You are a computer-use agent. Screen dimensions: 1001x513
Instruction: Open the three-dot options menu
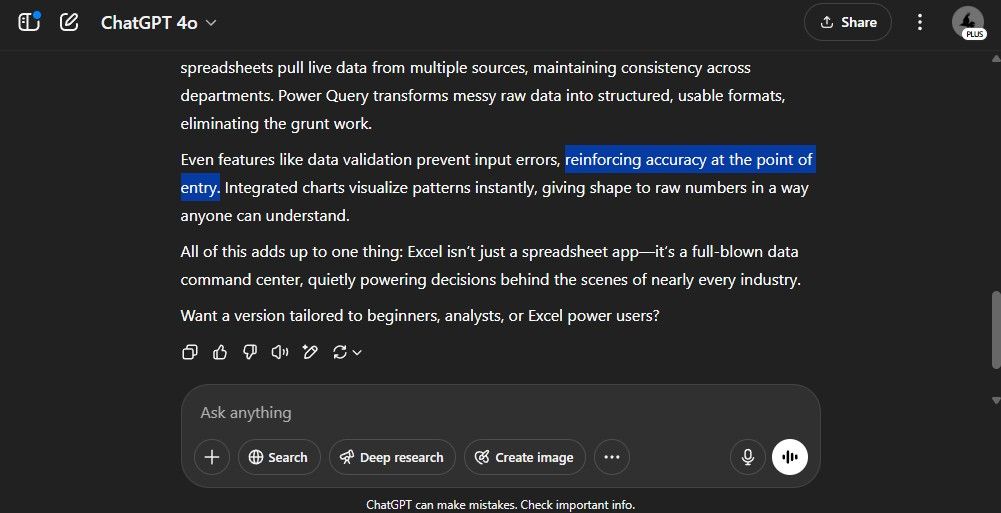pyautogui.click(x=920, y=22)
